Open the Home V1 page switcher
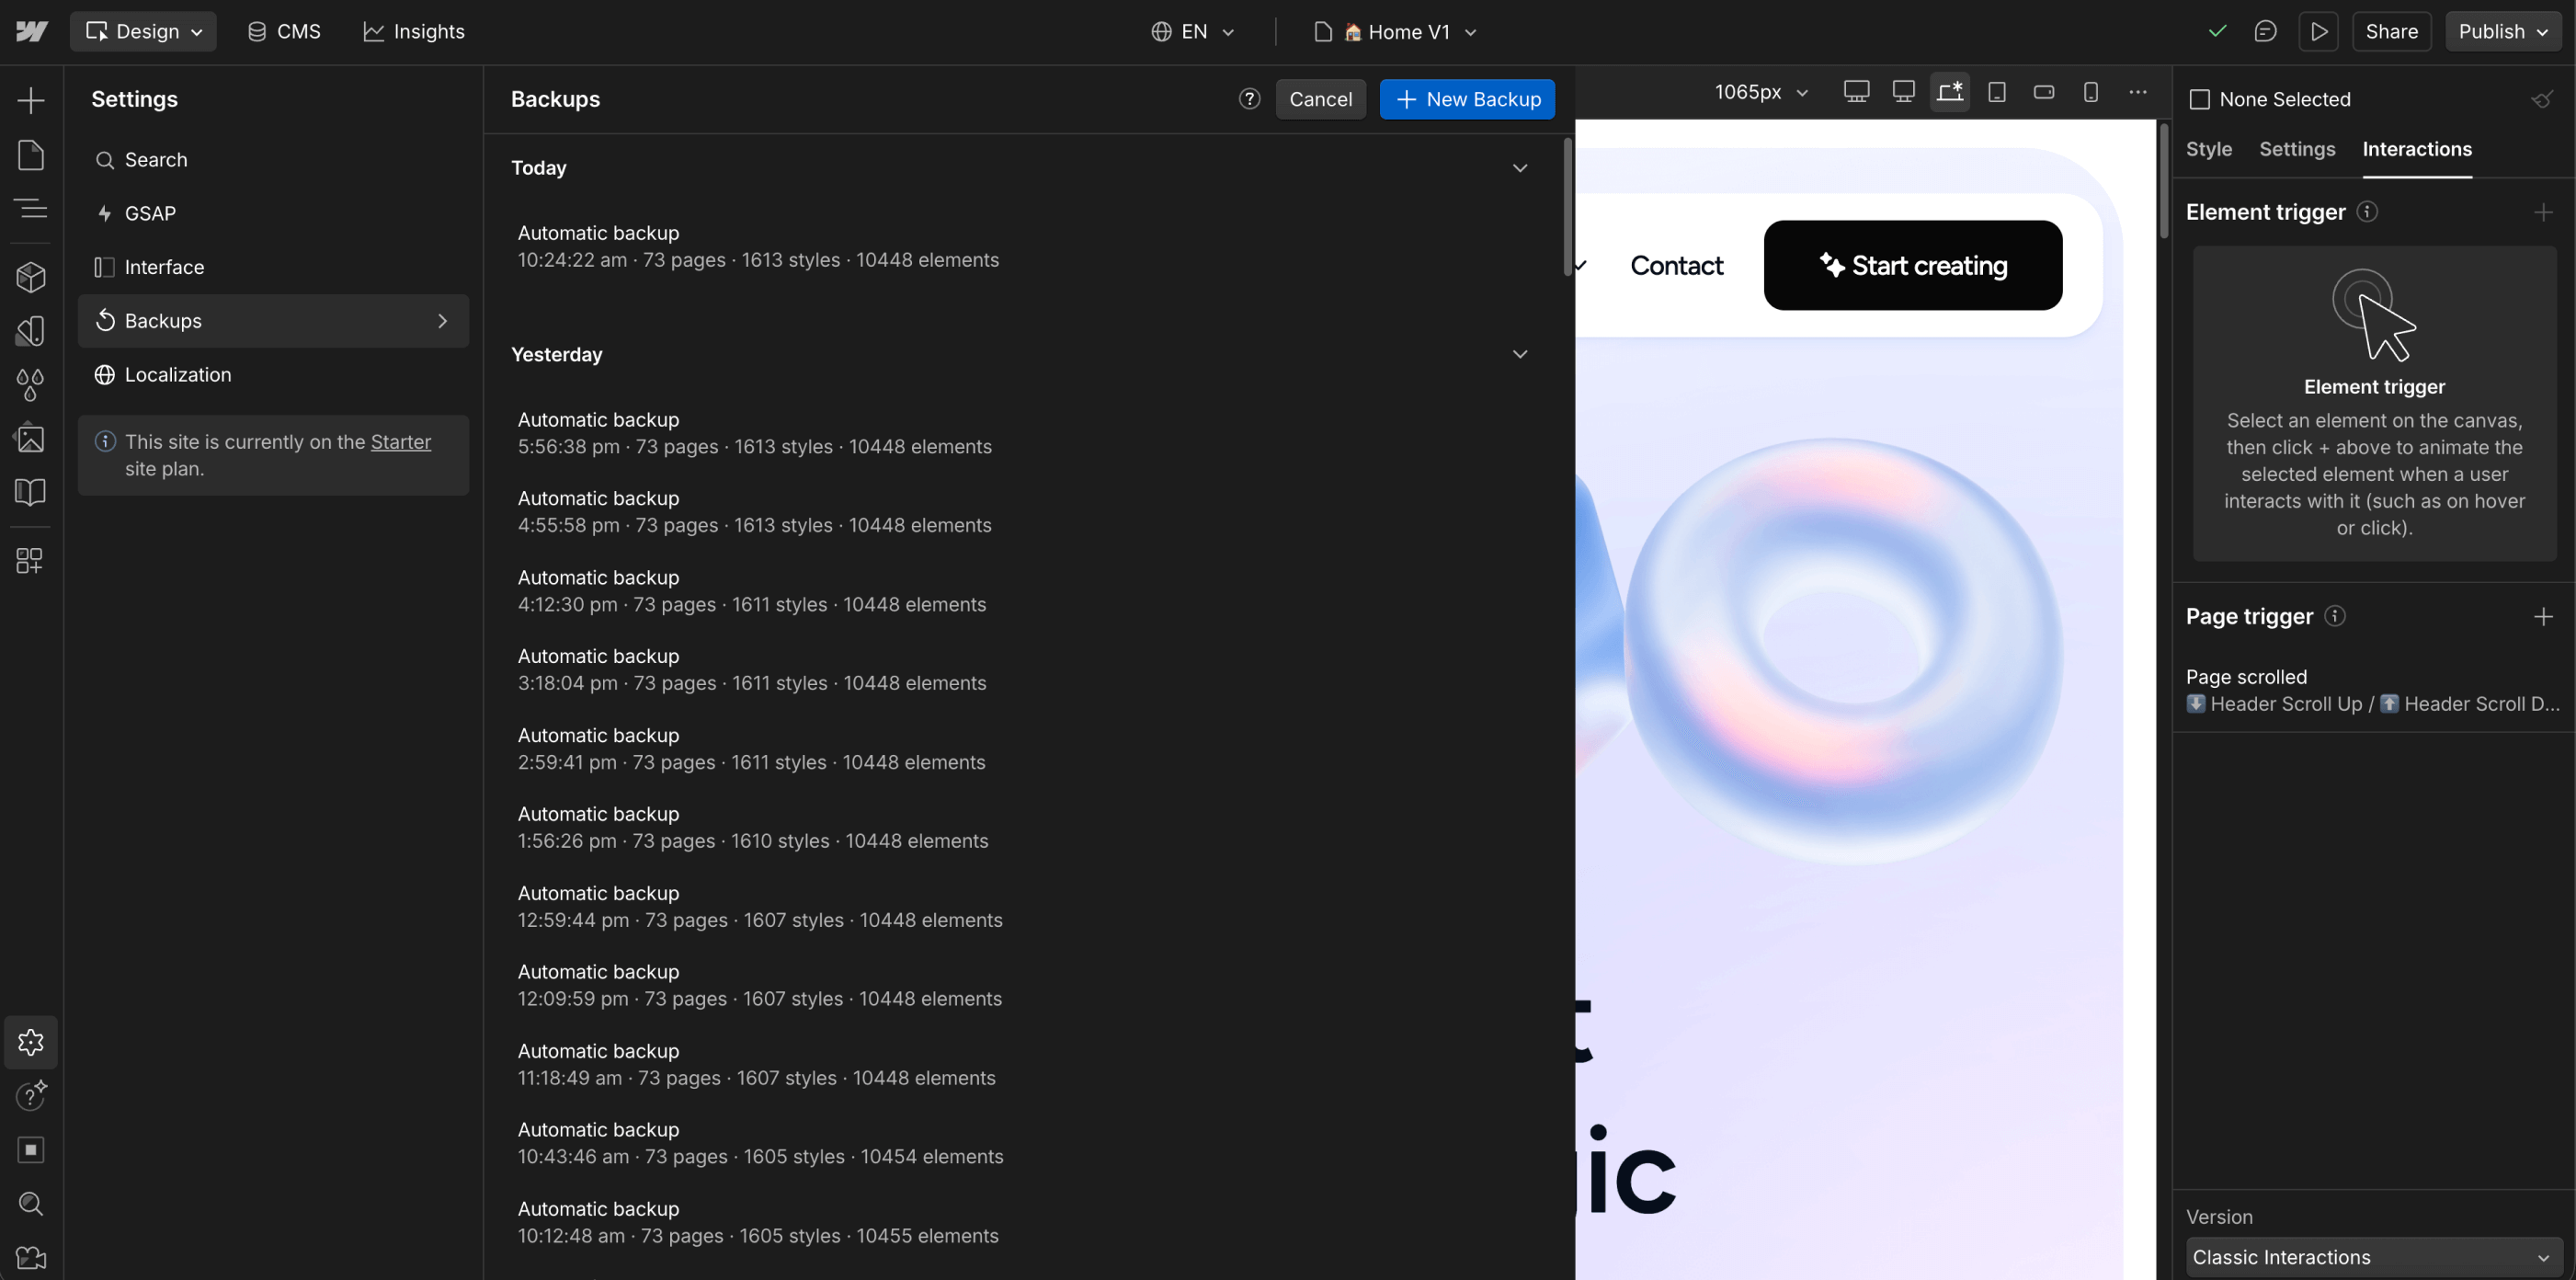The image size is (2576, 1280). [1396, 31]
